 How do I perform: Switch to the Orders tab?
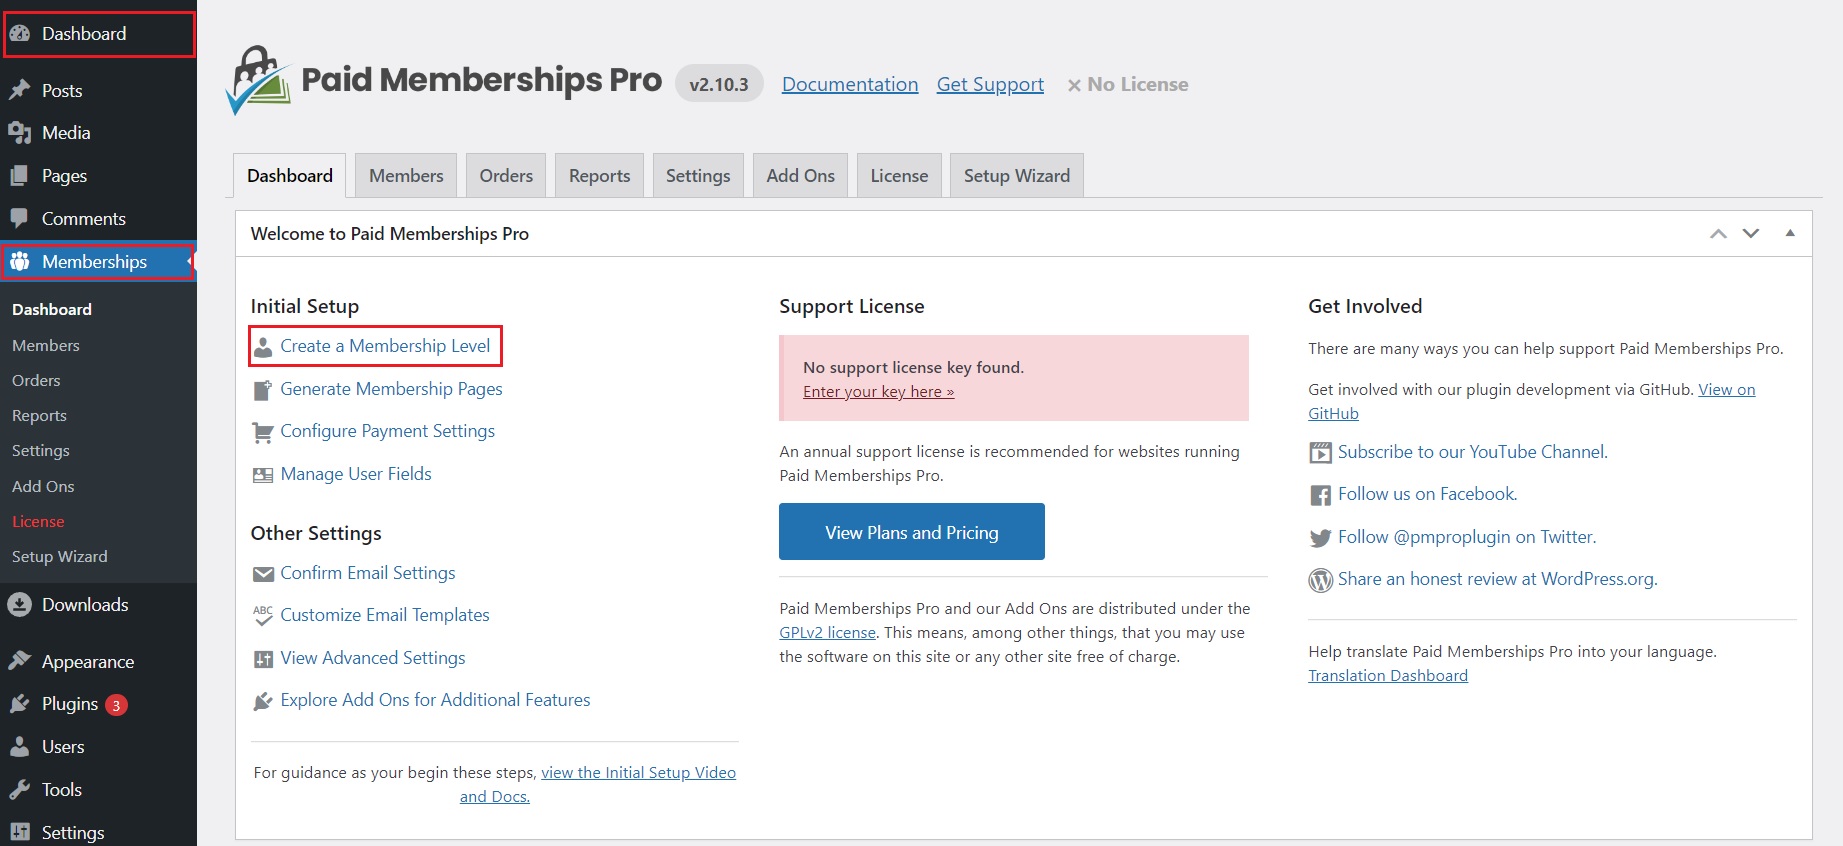coord(506,175)
